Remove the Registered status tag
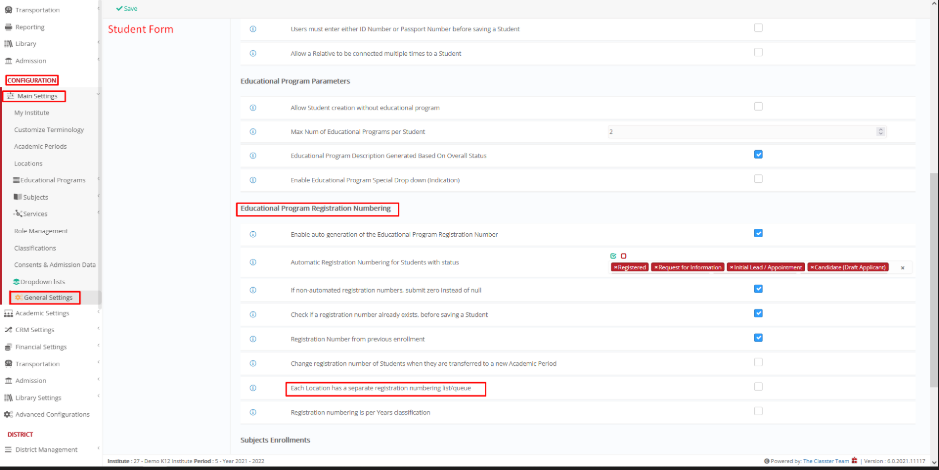The image size is (939, 470). click(x=615, y=268)
